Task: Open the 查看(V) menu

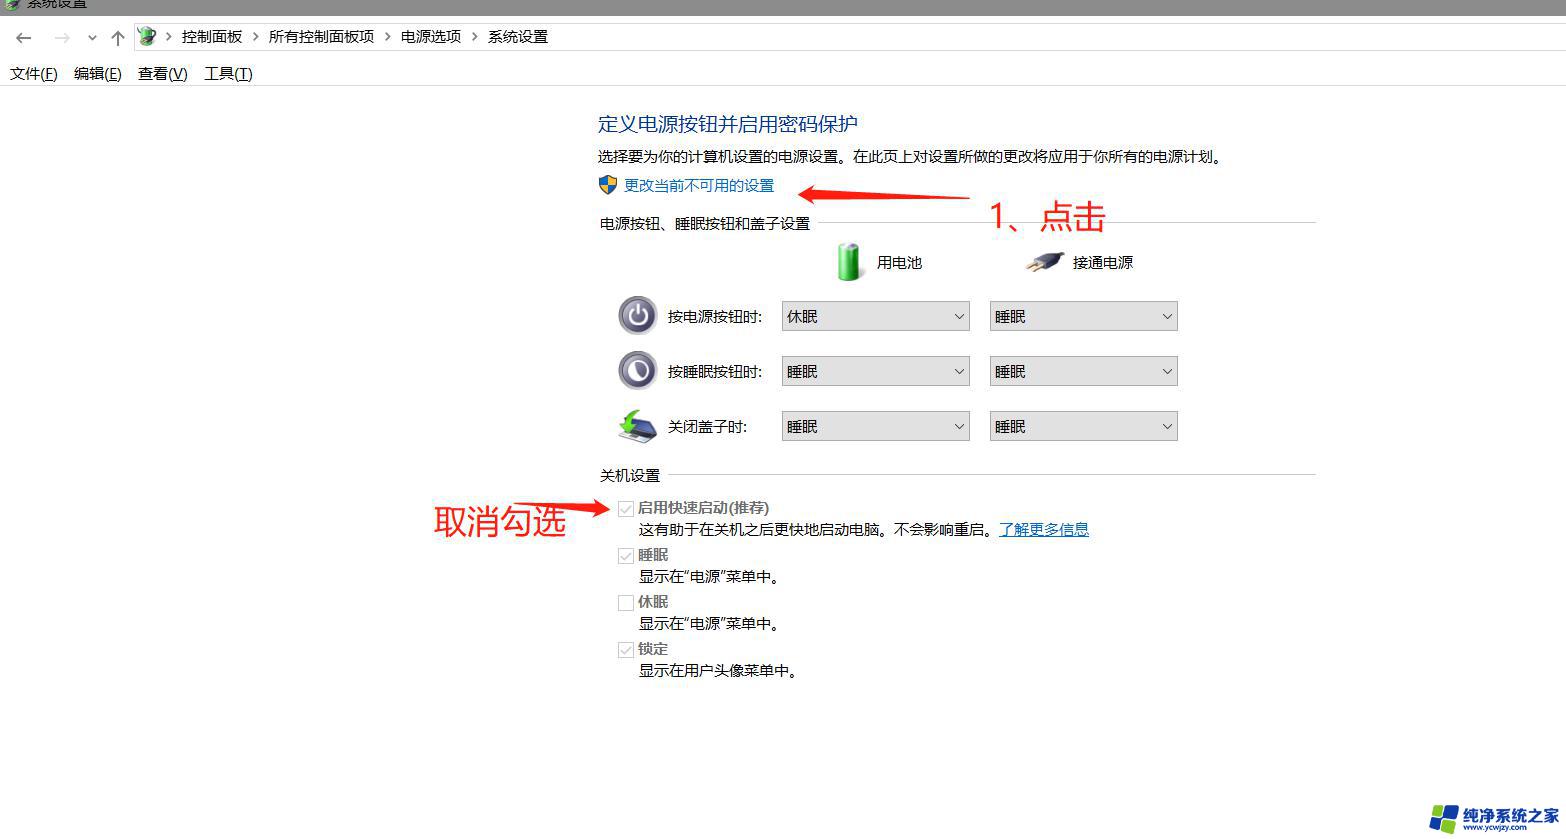Action: click(163, 74)
